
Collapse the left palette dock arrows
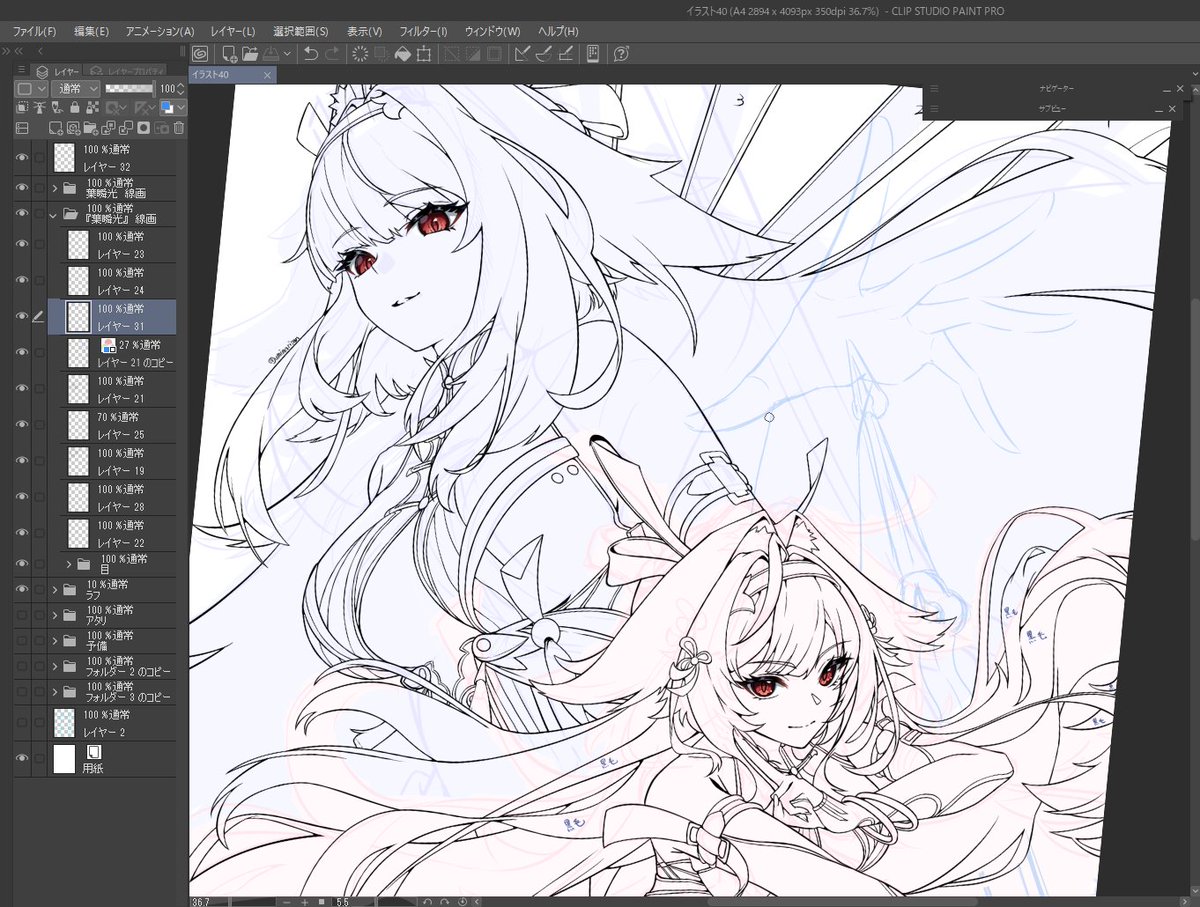pyautogui.click(x=19, y=51)
